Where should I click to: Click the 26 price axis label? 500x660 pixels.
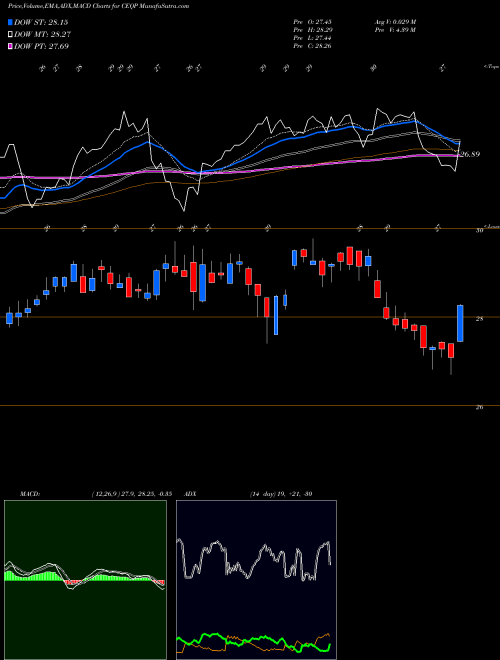pos(479,407)
